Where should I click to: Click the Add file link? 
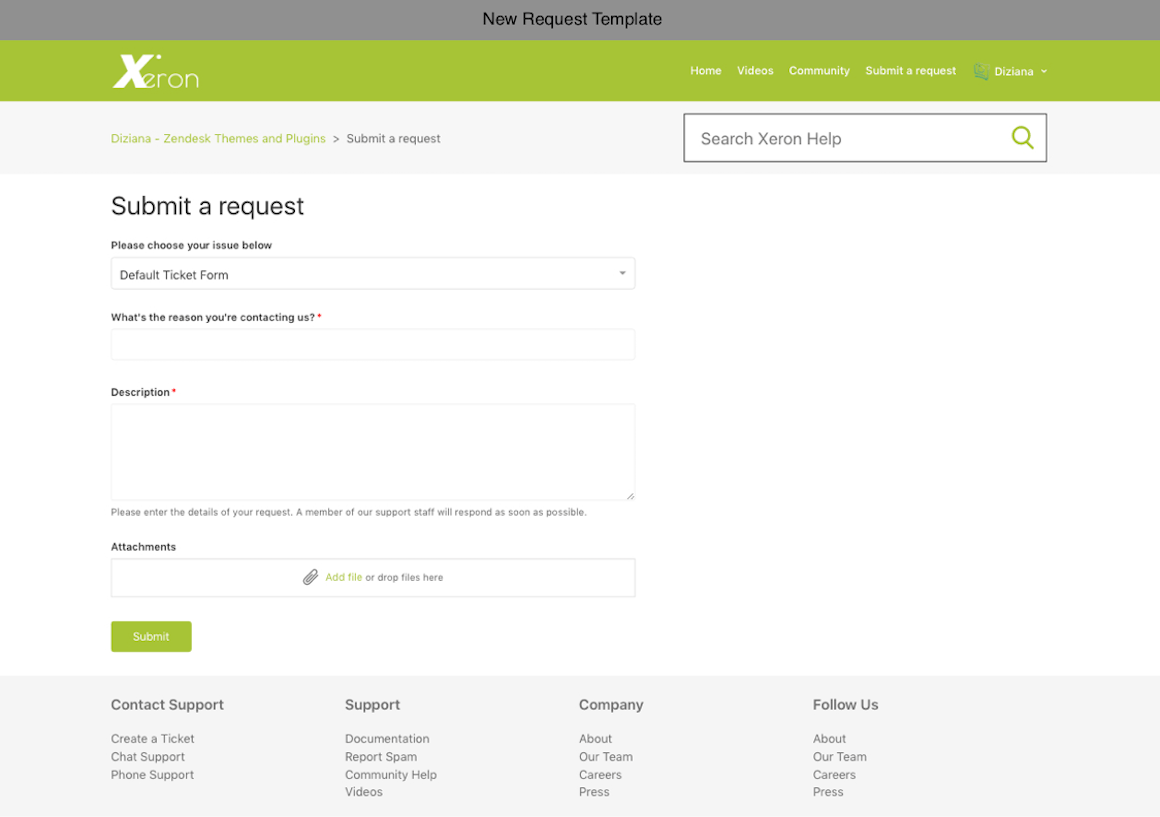click(x=343, y=578)
